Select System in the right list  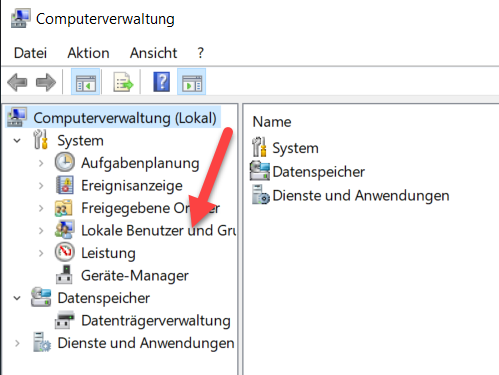pyautogui.click(x=295, y=148)
